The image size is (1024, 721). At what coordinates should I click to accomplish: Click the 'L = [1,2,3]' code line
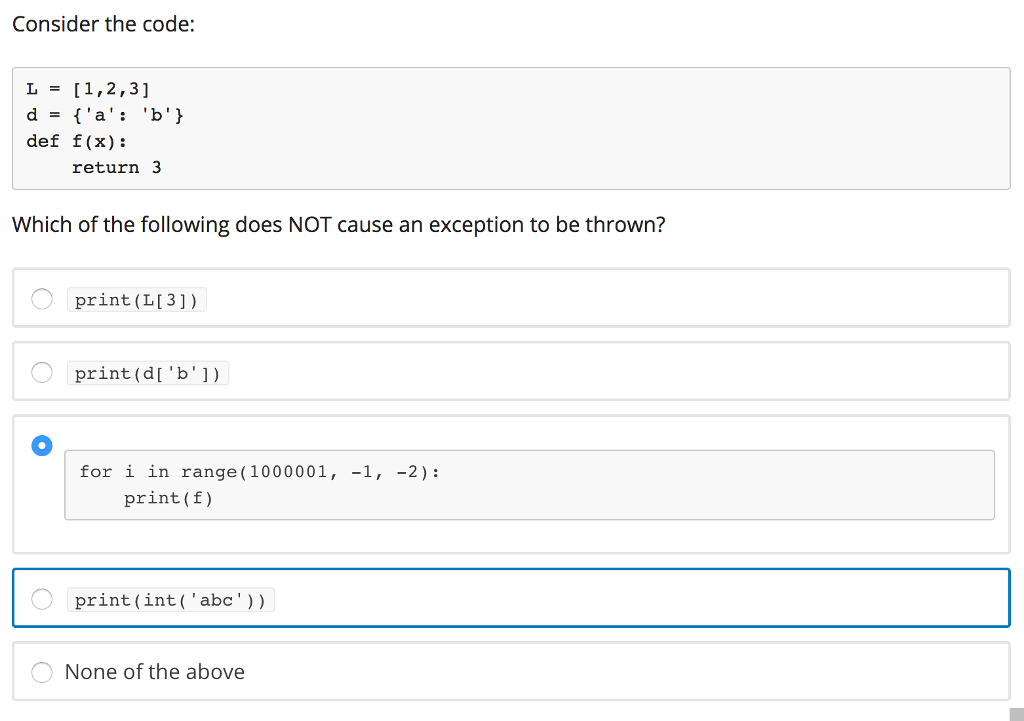(88, 89)
